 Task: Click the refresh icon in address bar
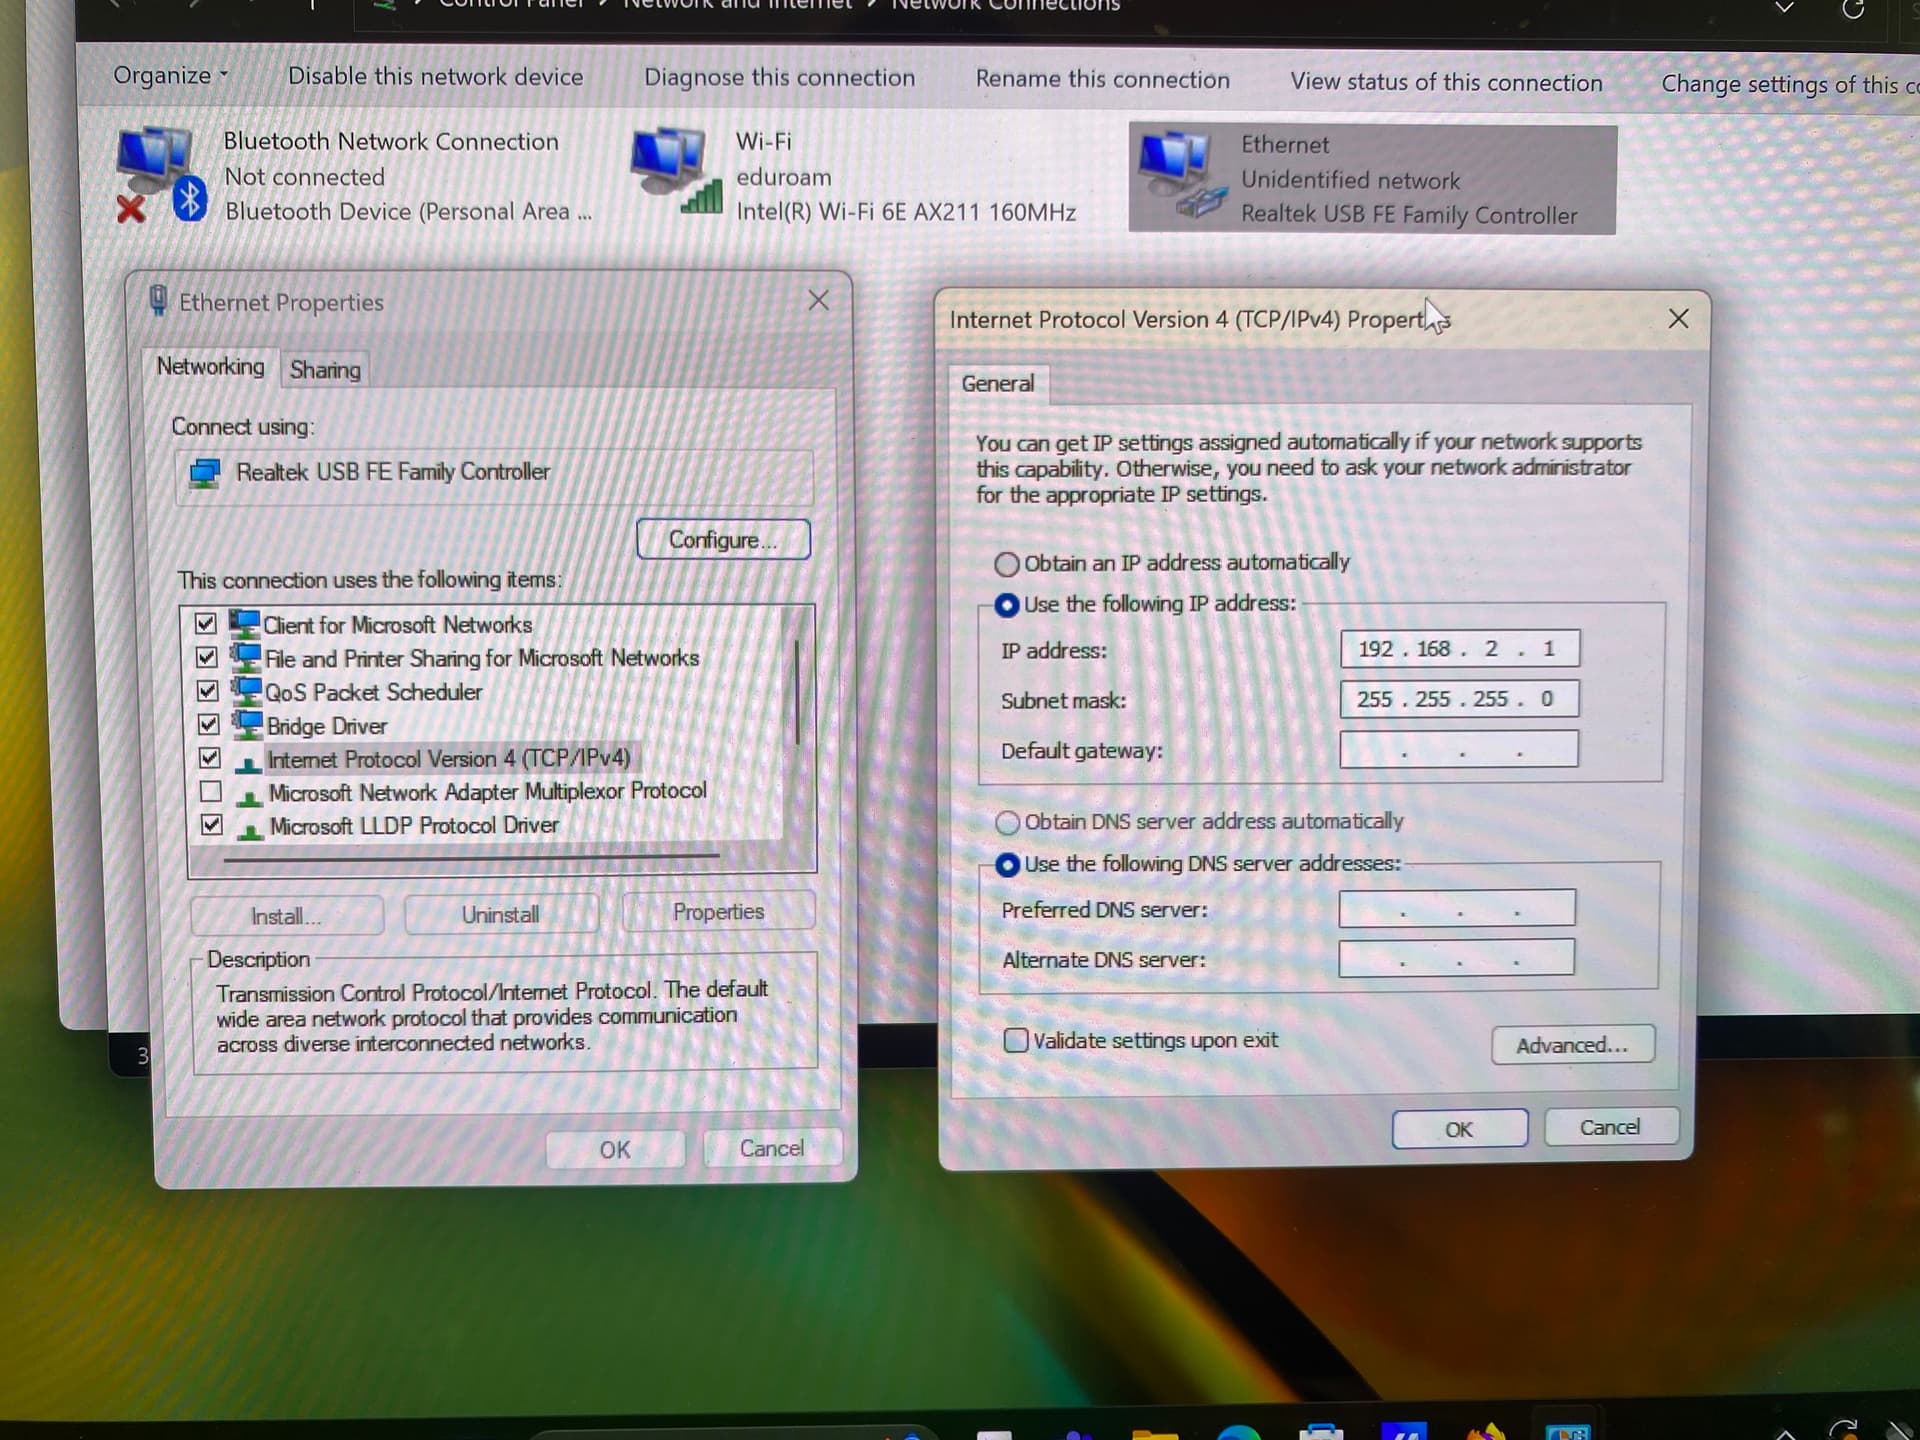click(1852, 10)
